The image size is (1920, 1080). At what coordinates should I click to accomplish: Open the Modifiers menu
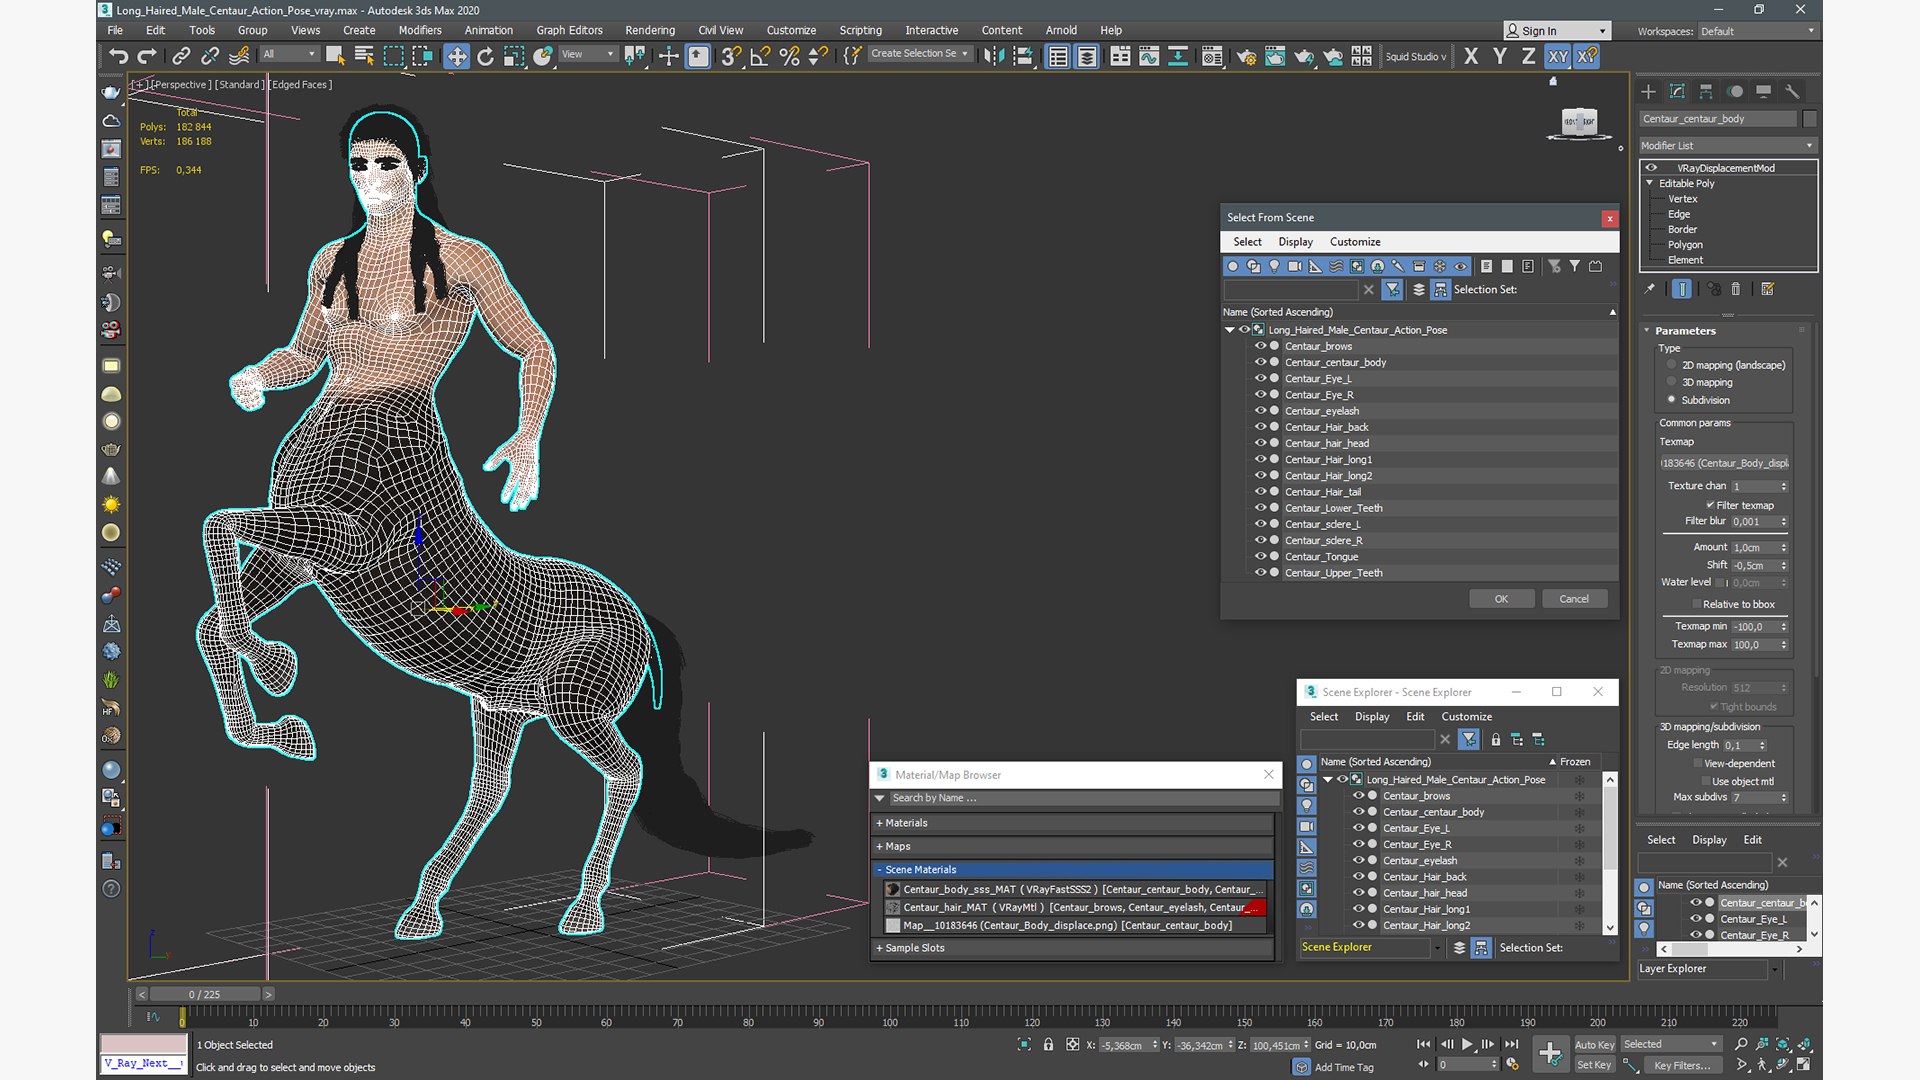click(x=420, y=30)
